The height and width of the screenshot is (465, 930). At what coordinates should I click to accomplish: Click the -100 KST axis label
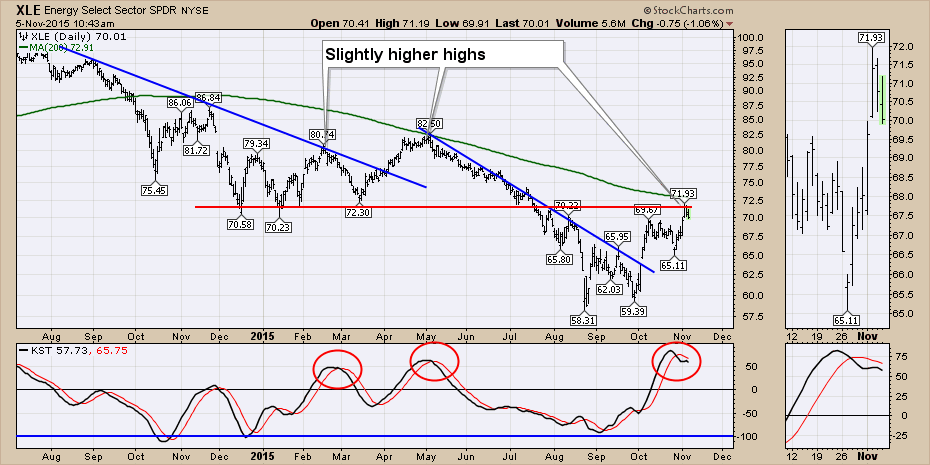click(746, 437)
